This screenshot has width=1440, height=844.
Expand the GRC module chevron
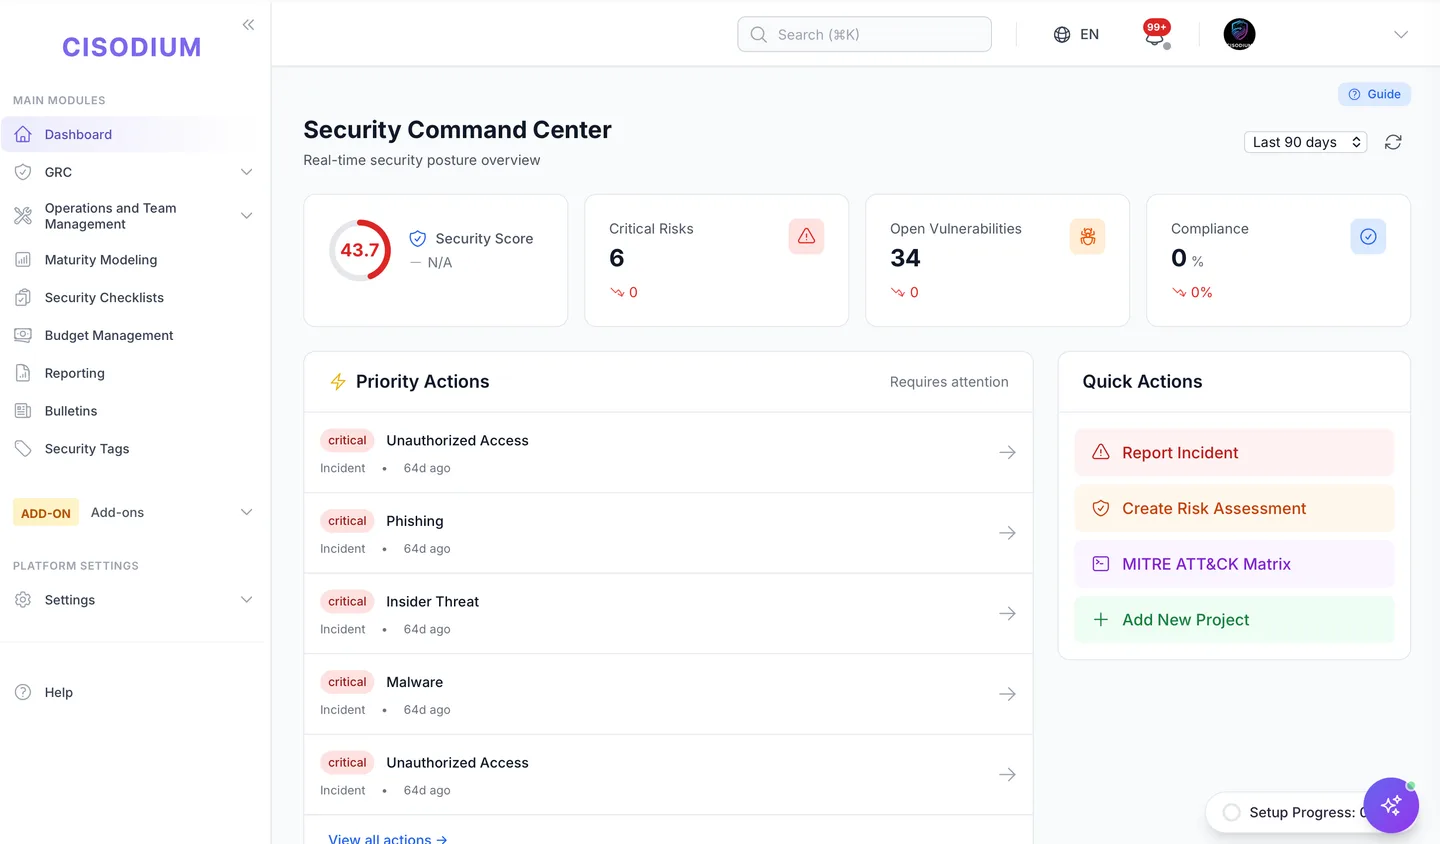246,172
